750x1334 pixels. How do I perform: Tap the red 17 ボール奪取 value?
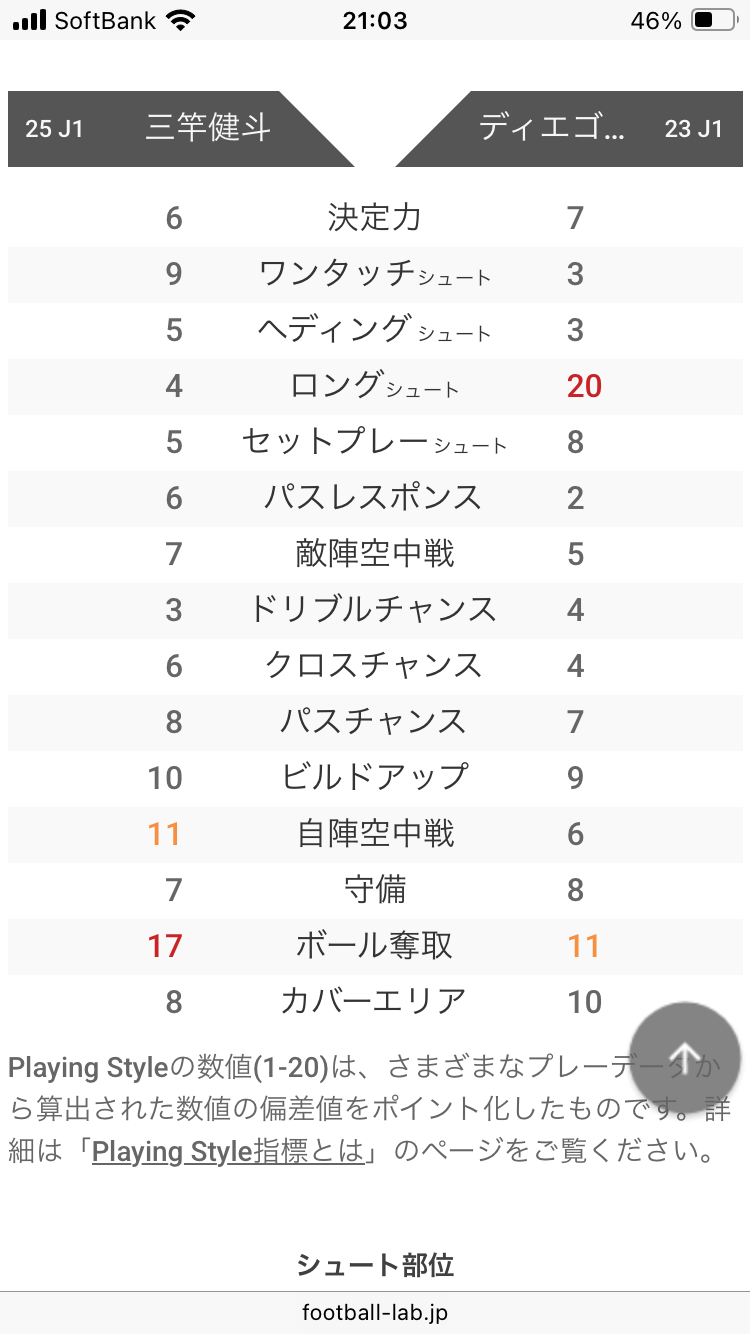coord(165,946)
